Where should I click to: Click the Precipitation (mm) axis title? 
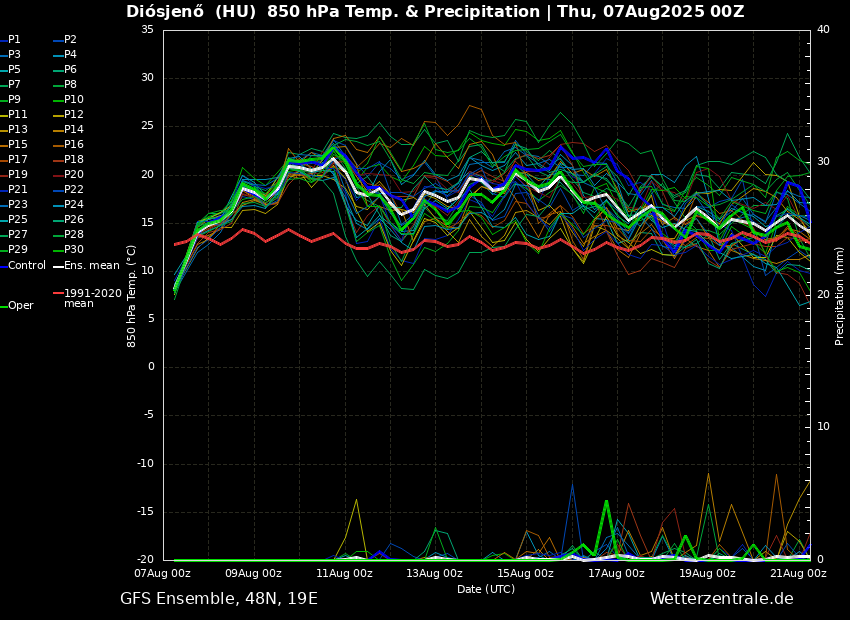pos(840,295)
